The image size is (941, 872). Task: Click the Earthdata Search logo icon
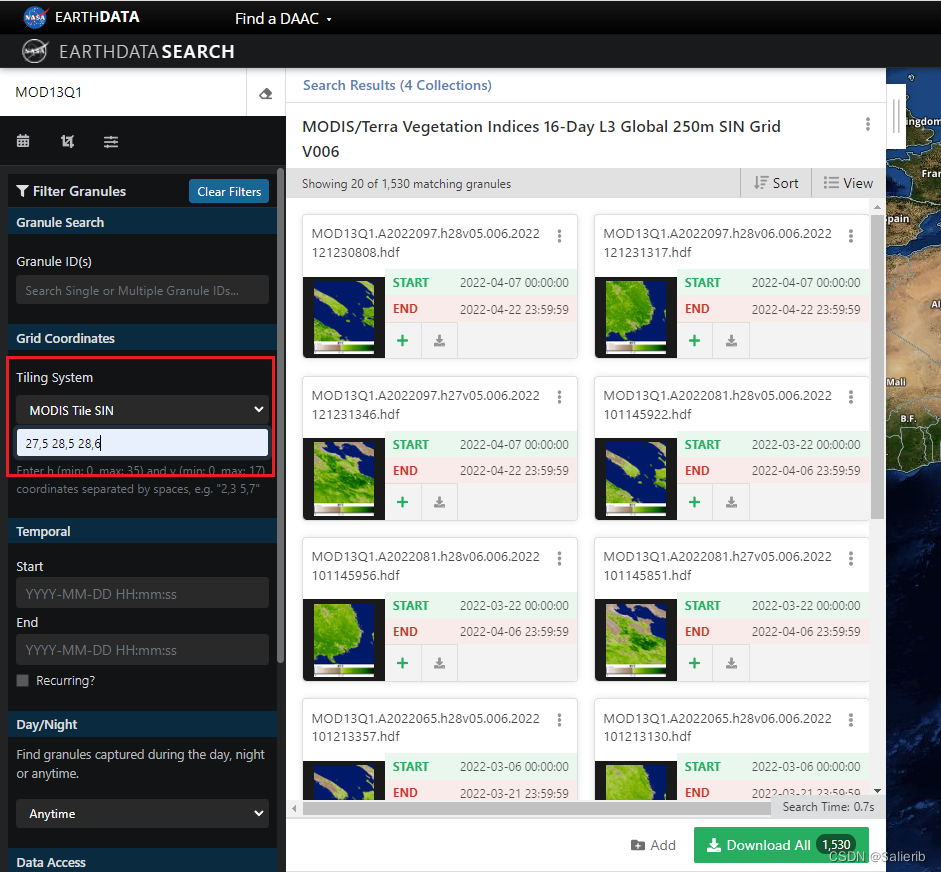pyautogui.click(x=35, y=52)
